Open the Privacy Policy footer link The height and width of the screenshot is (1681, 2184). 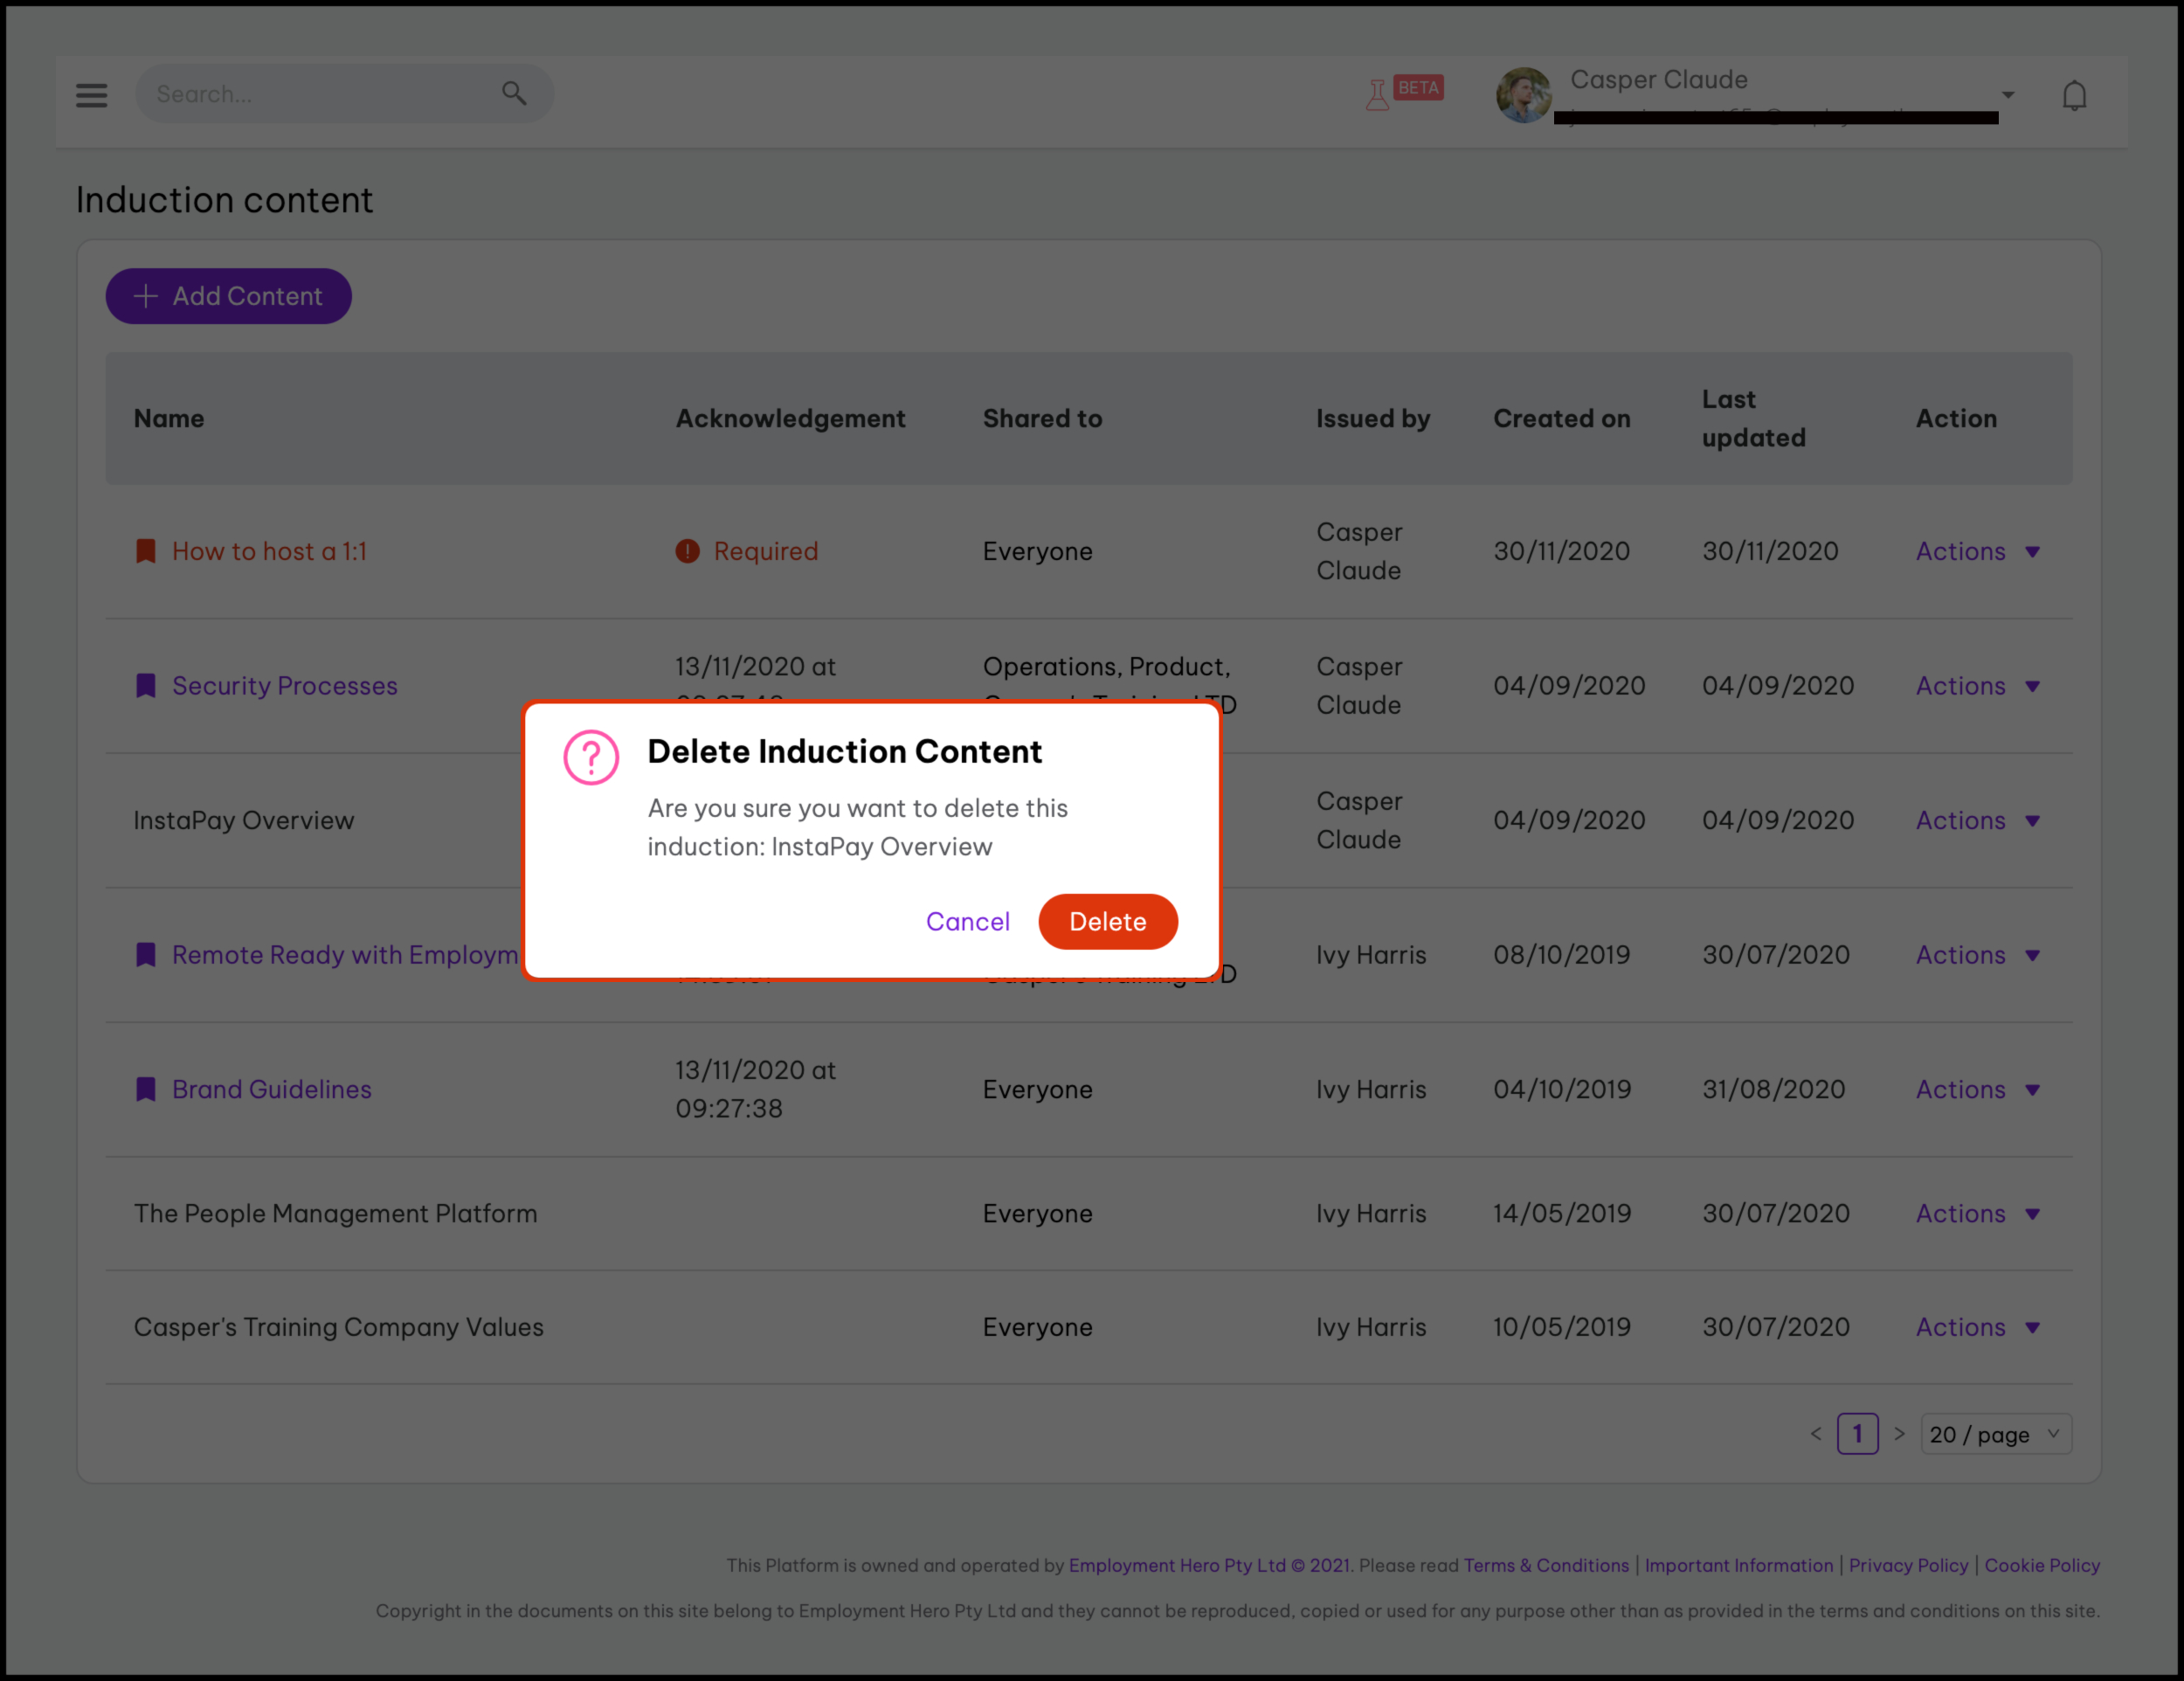1907,1565
